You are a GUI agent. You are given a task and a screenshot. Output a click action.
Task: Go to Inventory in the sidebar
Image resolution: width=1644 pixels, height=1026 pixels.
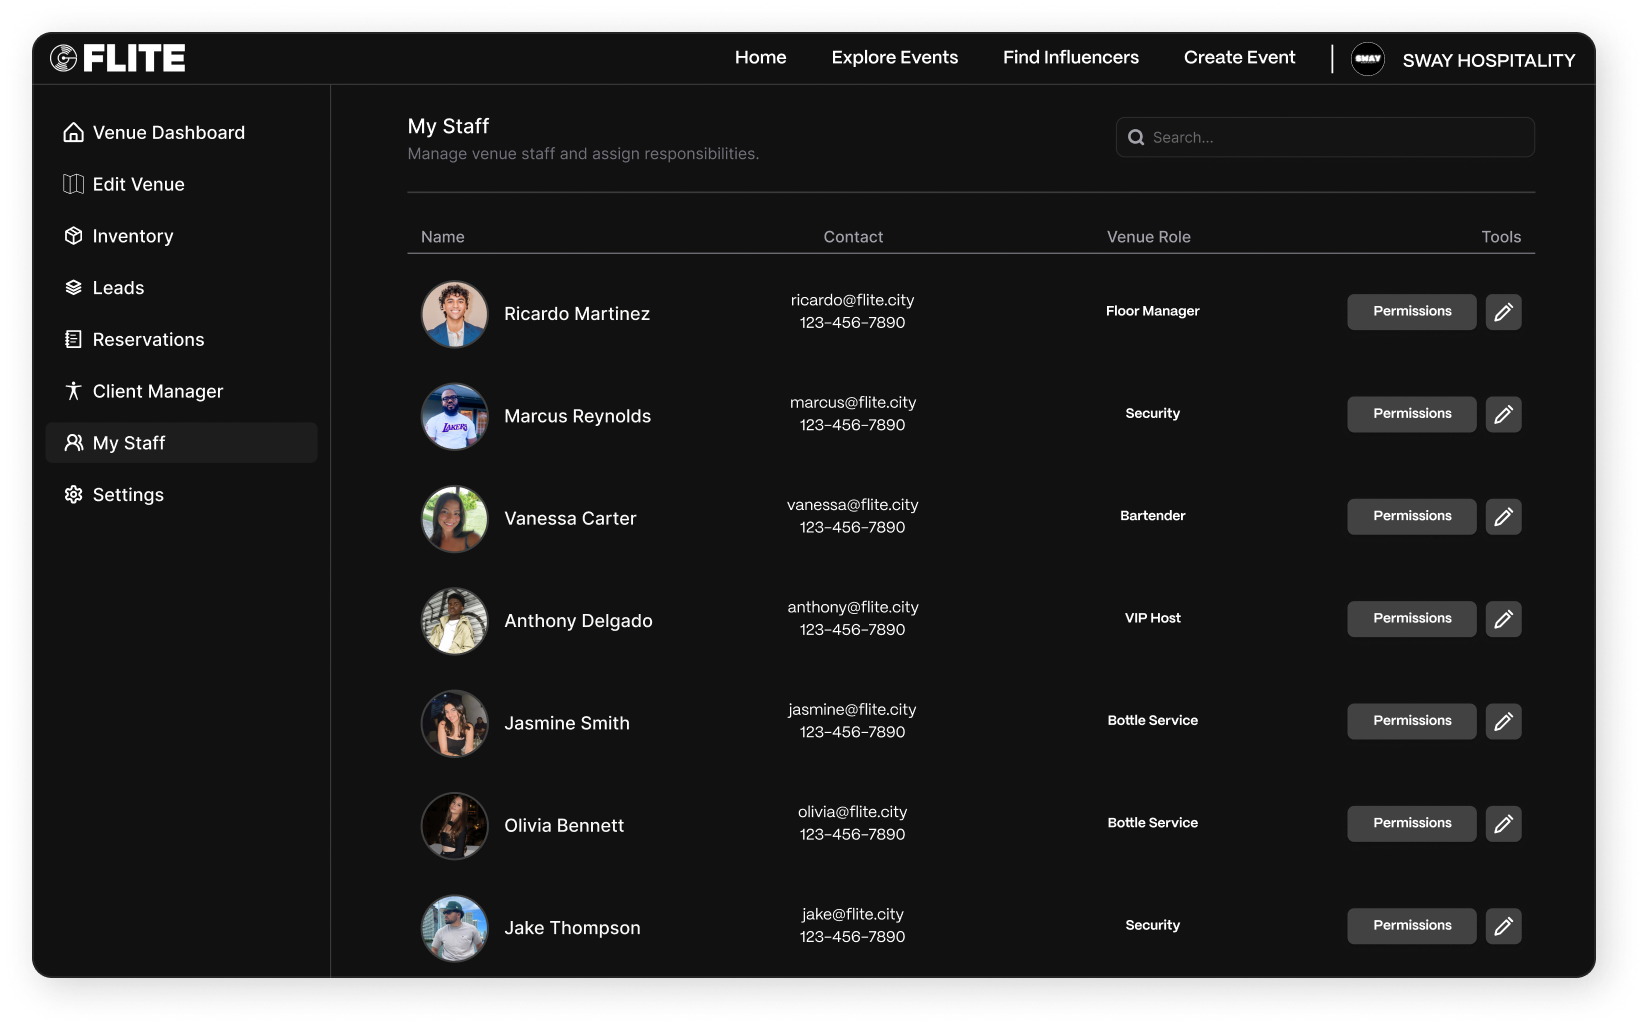(x=132, y=236)
